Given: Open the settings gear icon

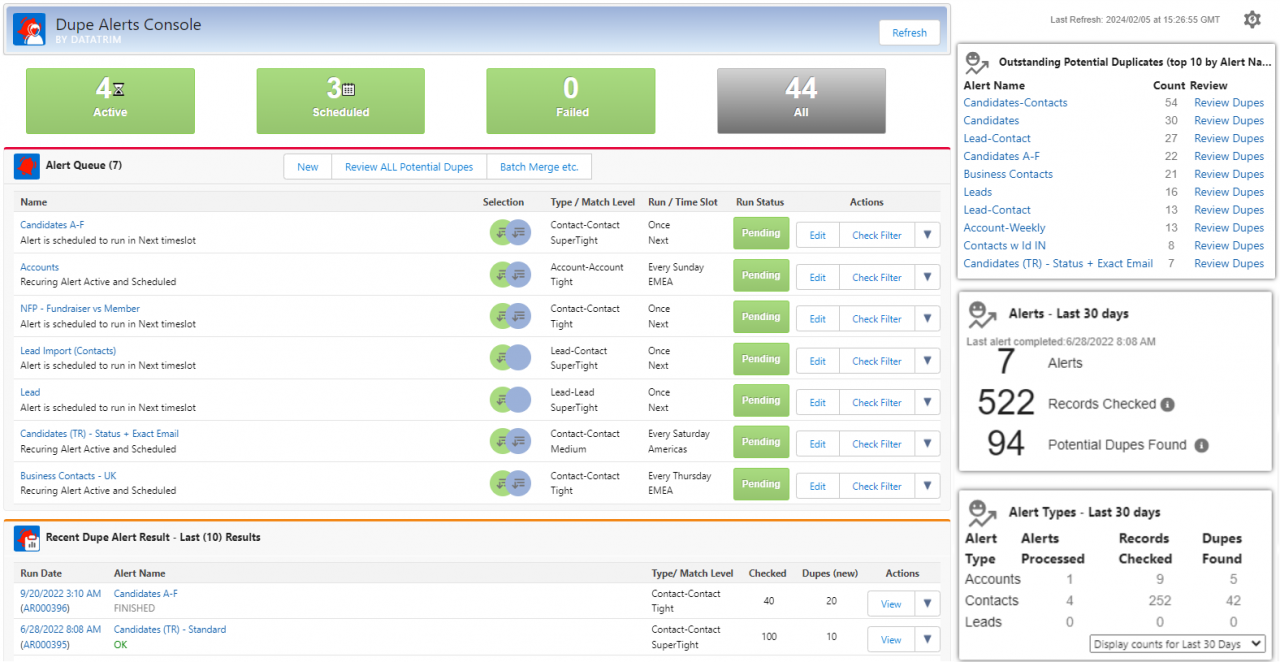Looking at the screenshot, I should [1252, 20].
